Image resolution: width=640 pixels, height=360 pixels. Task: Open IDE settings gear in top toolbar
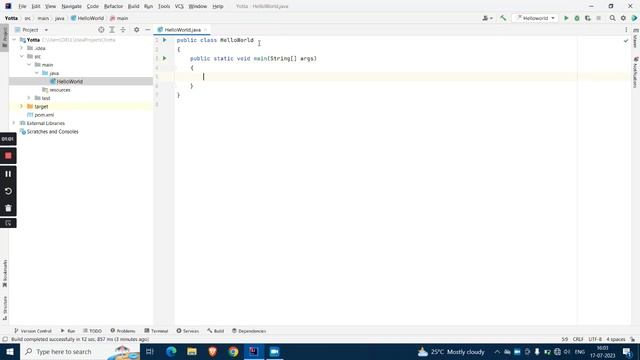point(623,18)
